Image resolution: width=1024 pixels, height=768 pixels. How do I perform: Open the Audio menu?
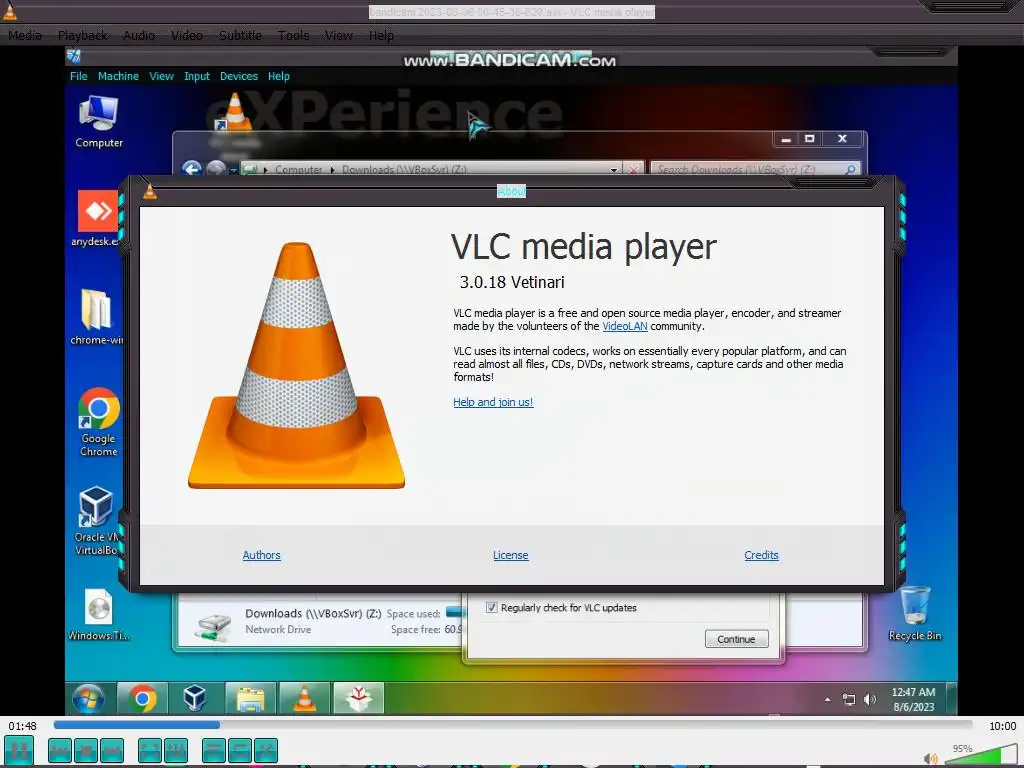point(139,35)
